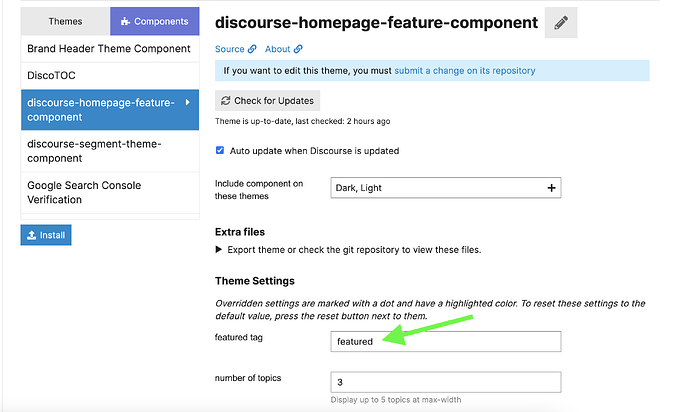Select the DiscoTOC component

click(110, 76)
